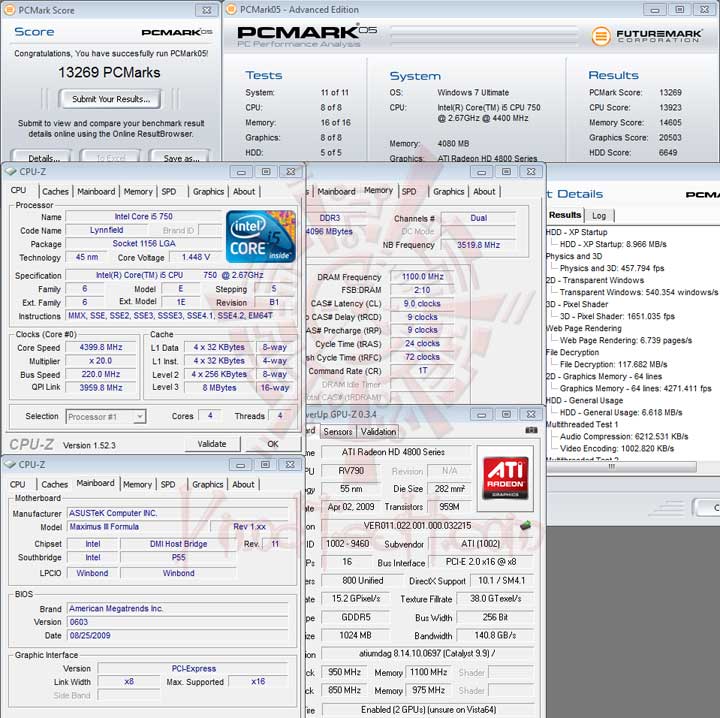Select Multithreaded Test 1 tree node
The image size is (720, 718).
click(582, 424)
